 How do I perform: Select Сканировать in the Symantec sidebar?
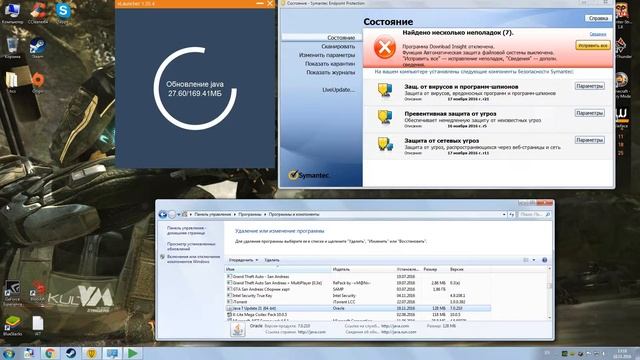338,47
